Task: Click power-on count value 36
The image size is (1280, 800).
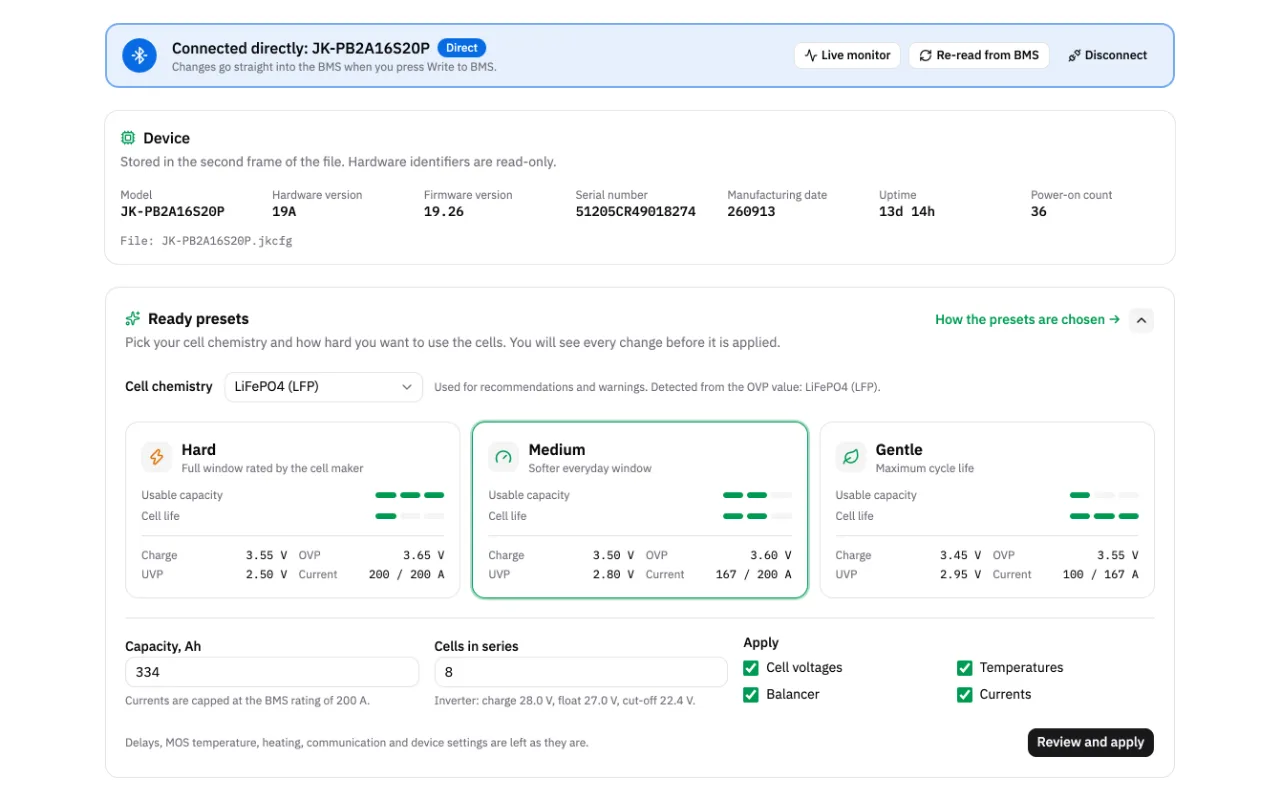Action: pyautogui.click(x=1039, y=212)
